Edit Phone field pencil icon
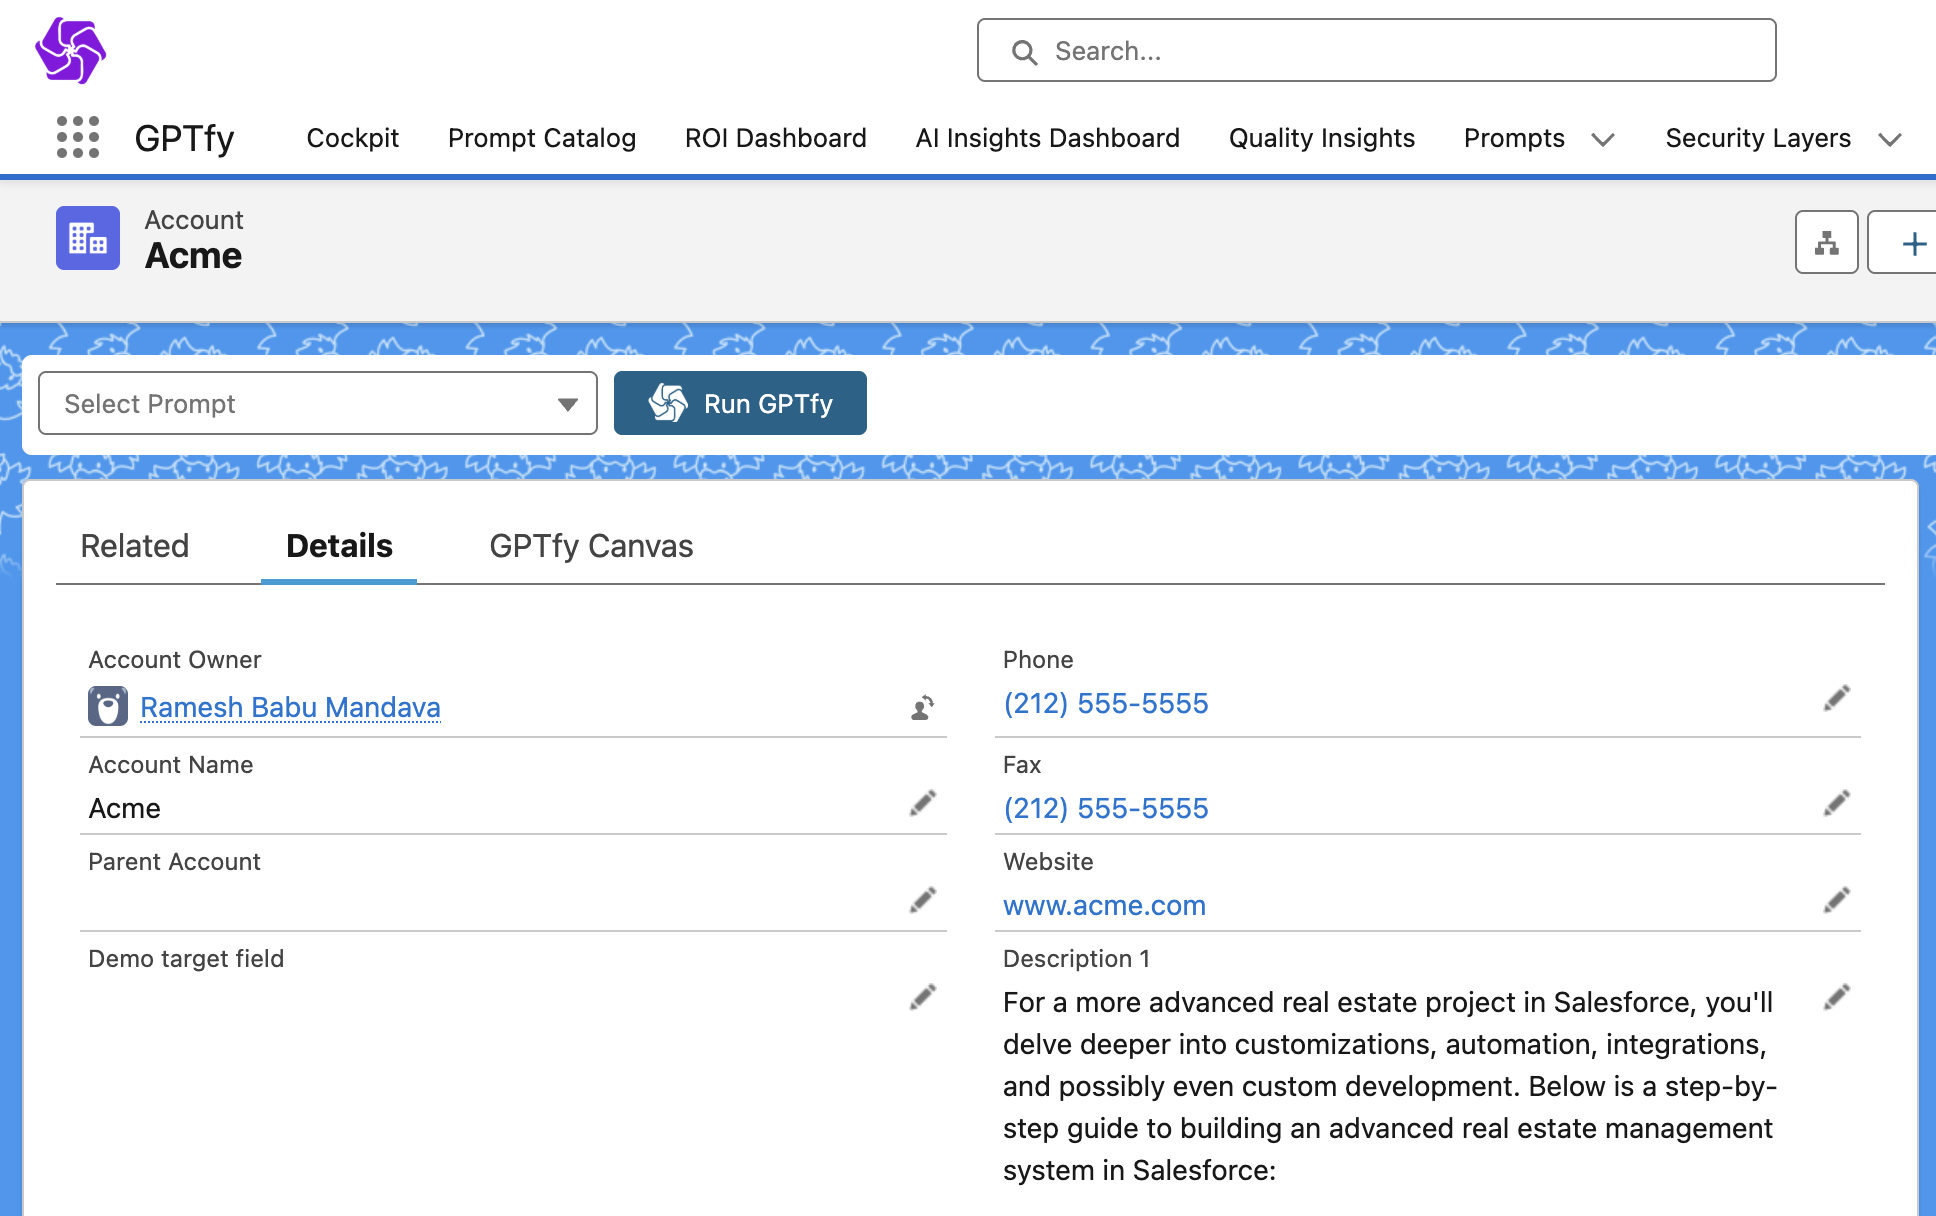This screenshot has width=1936, height=1216. 1836,698
